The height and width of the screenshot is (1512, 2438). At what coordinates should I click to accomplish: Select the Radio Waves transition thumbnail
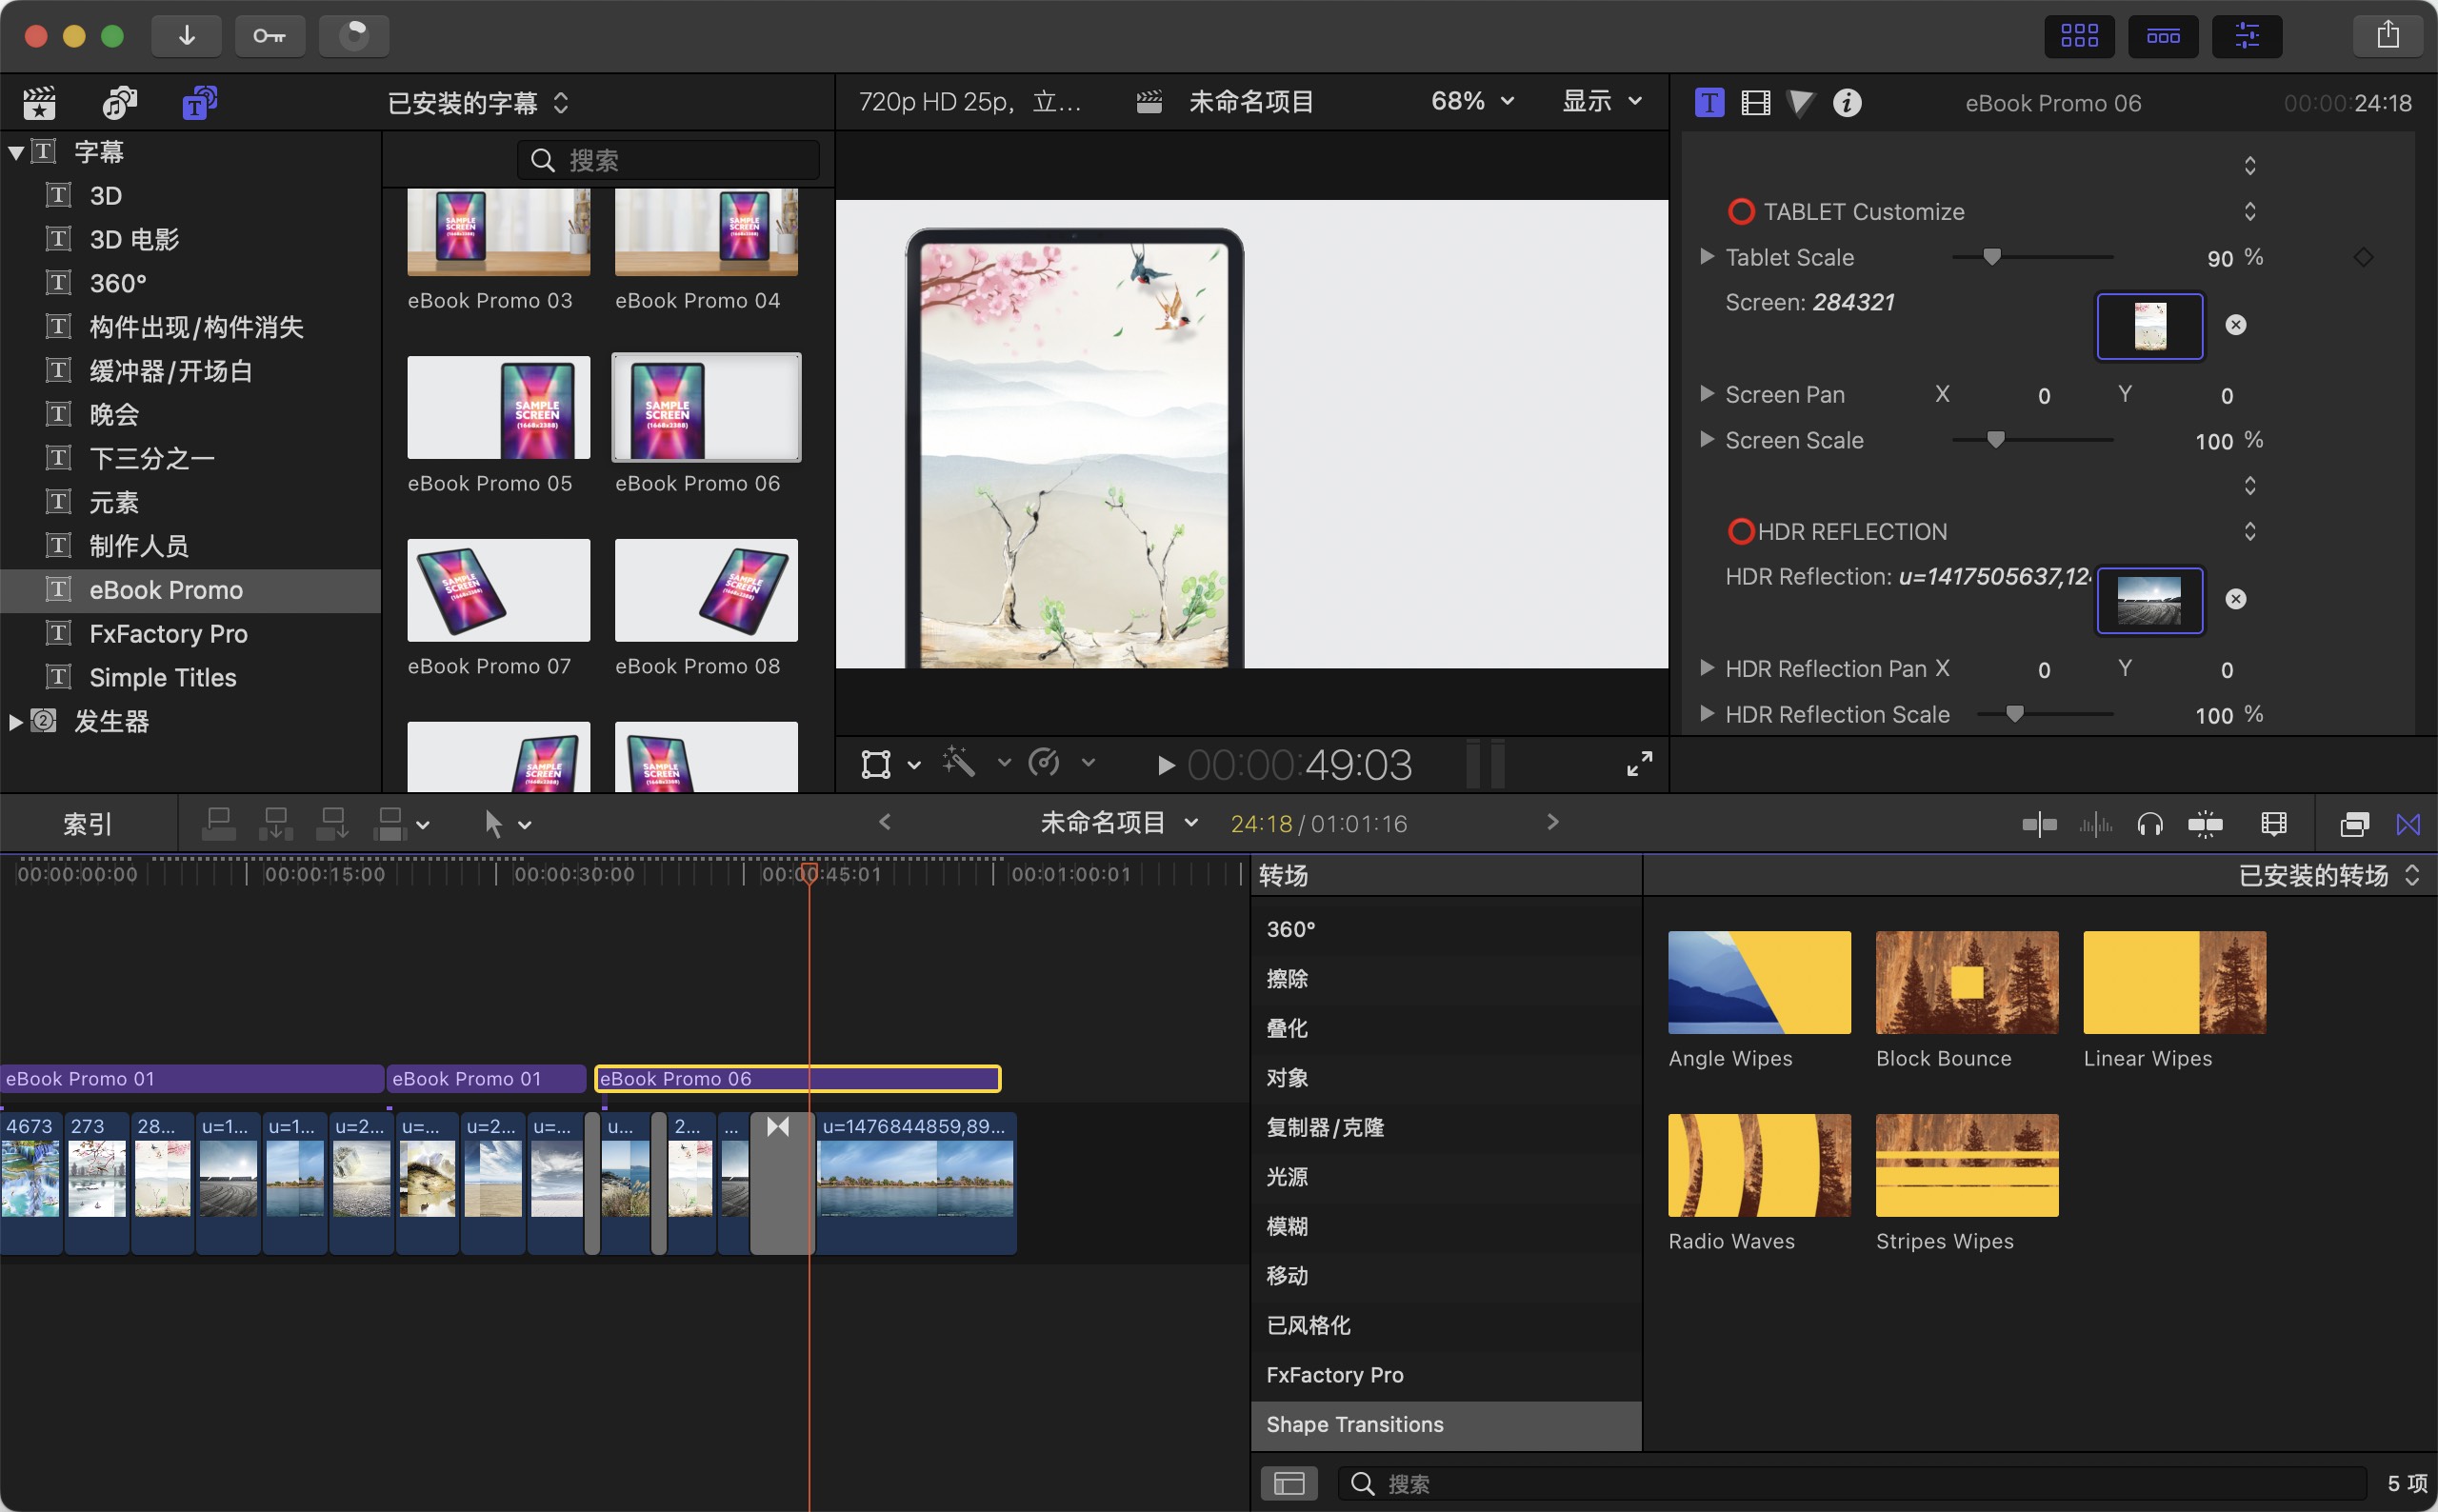point(1758,1165)
